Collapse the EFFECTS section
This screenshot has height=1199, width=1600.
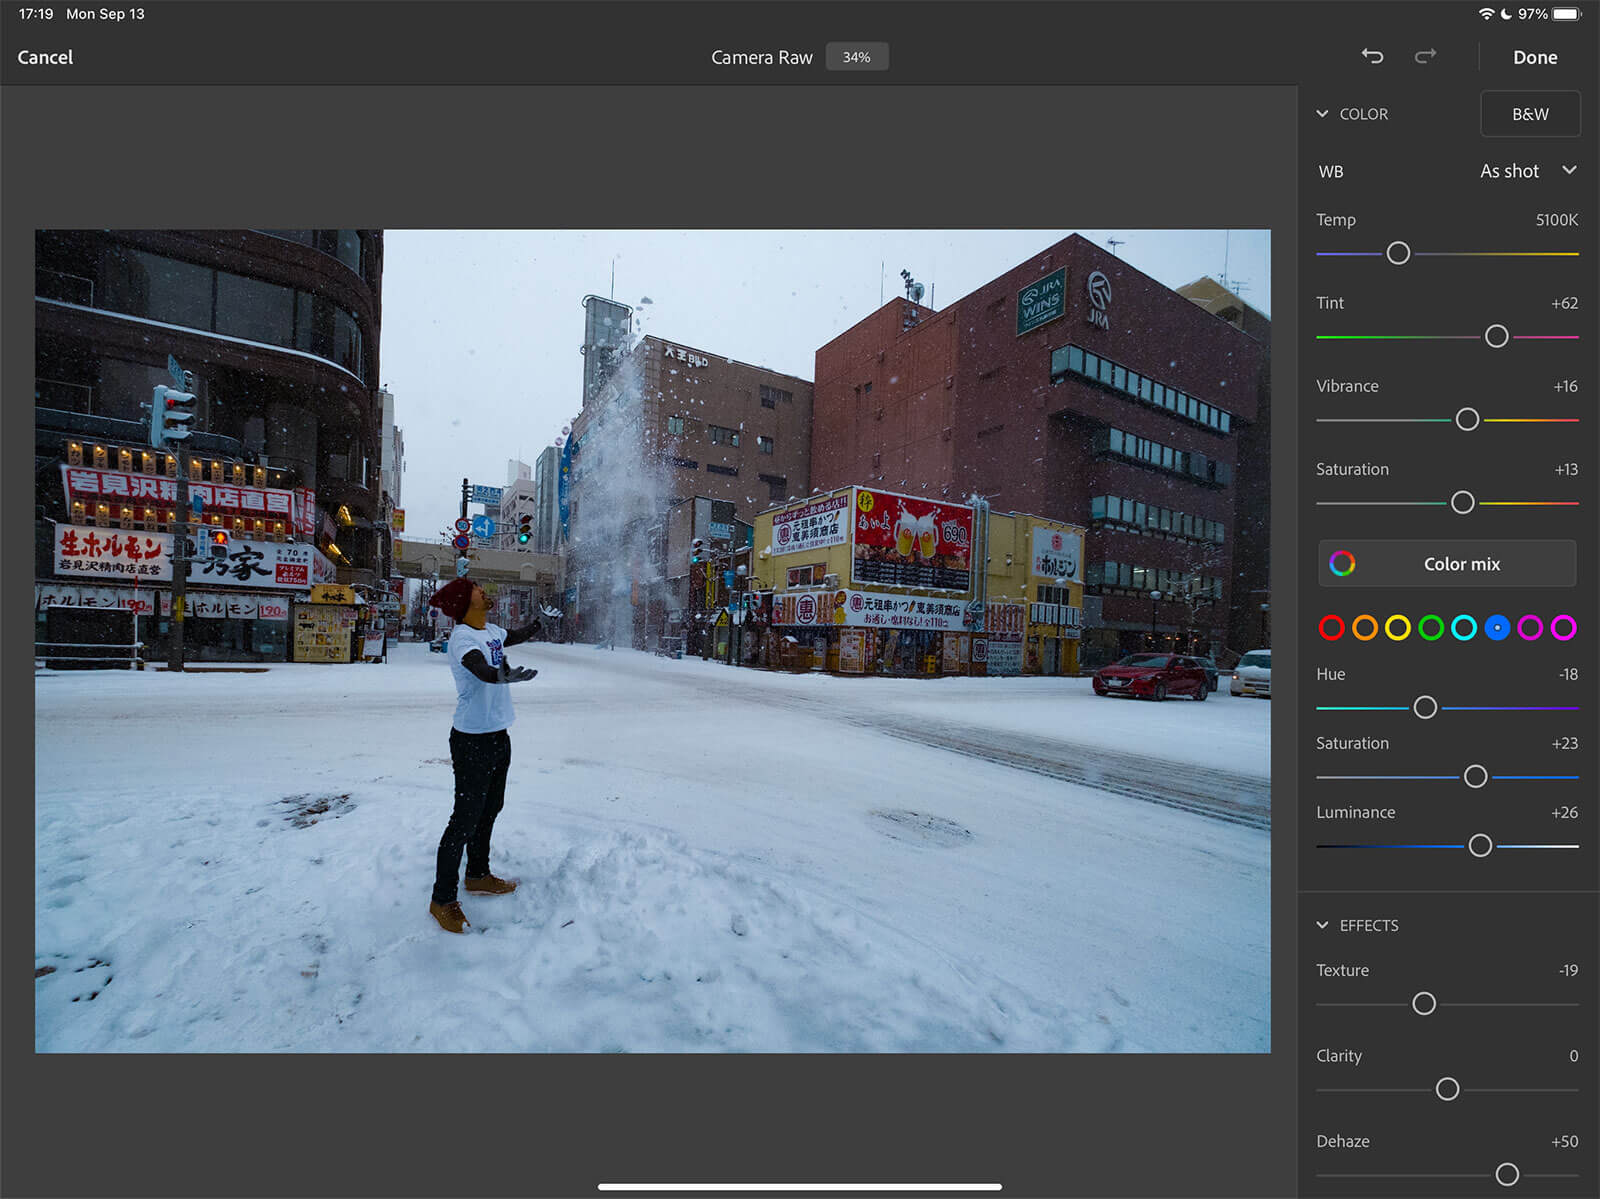click(x=1323, y=925)
